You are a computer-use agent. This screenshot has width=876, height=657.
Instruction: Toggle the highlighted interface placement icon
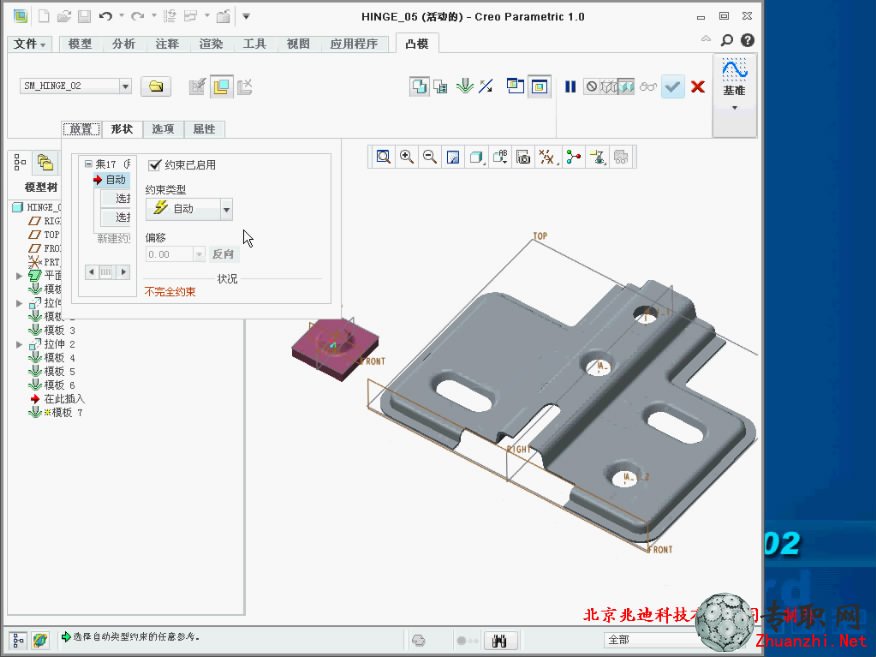click(x=222, y=87)
